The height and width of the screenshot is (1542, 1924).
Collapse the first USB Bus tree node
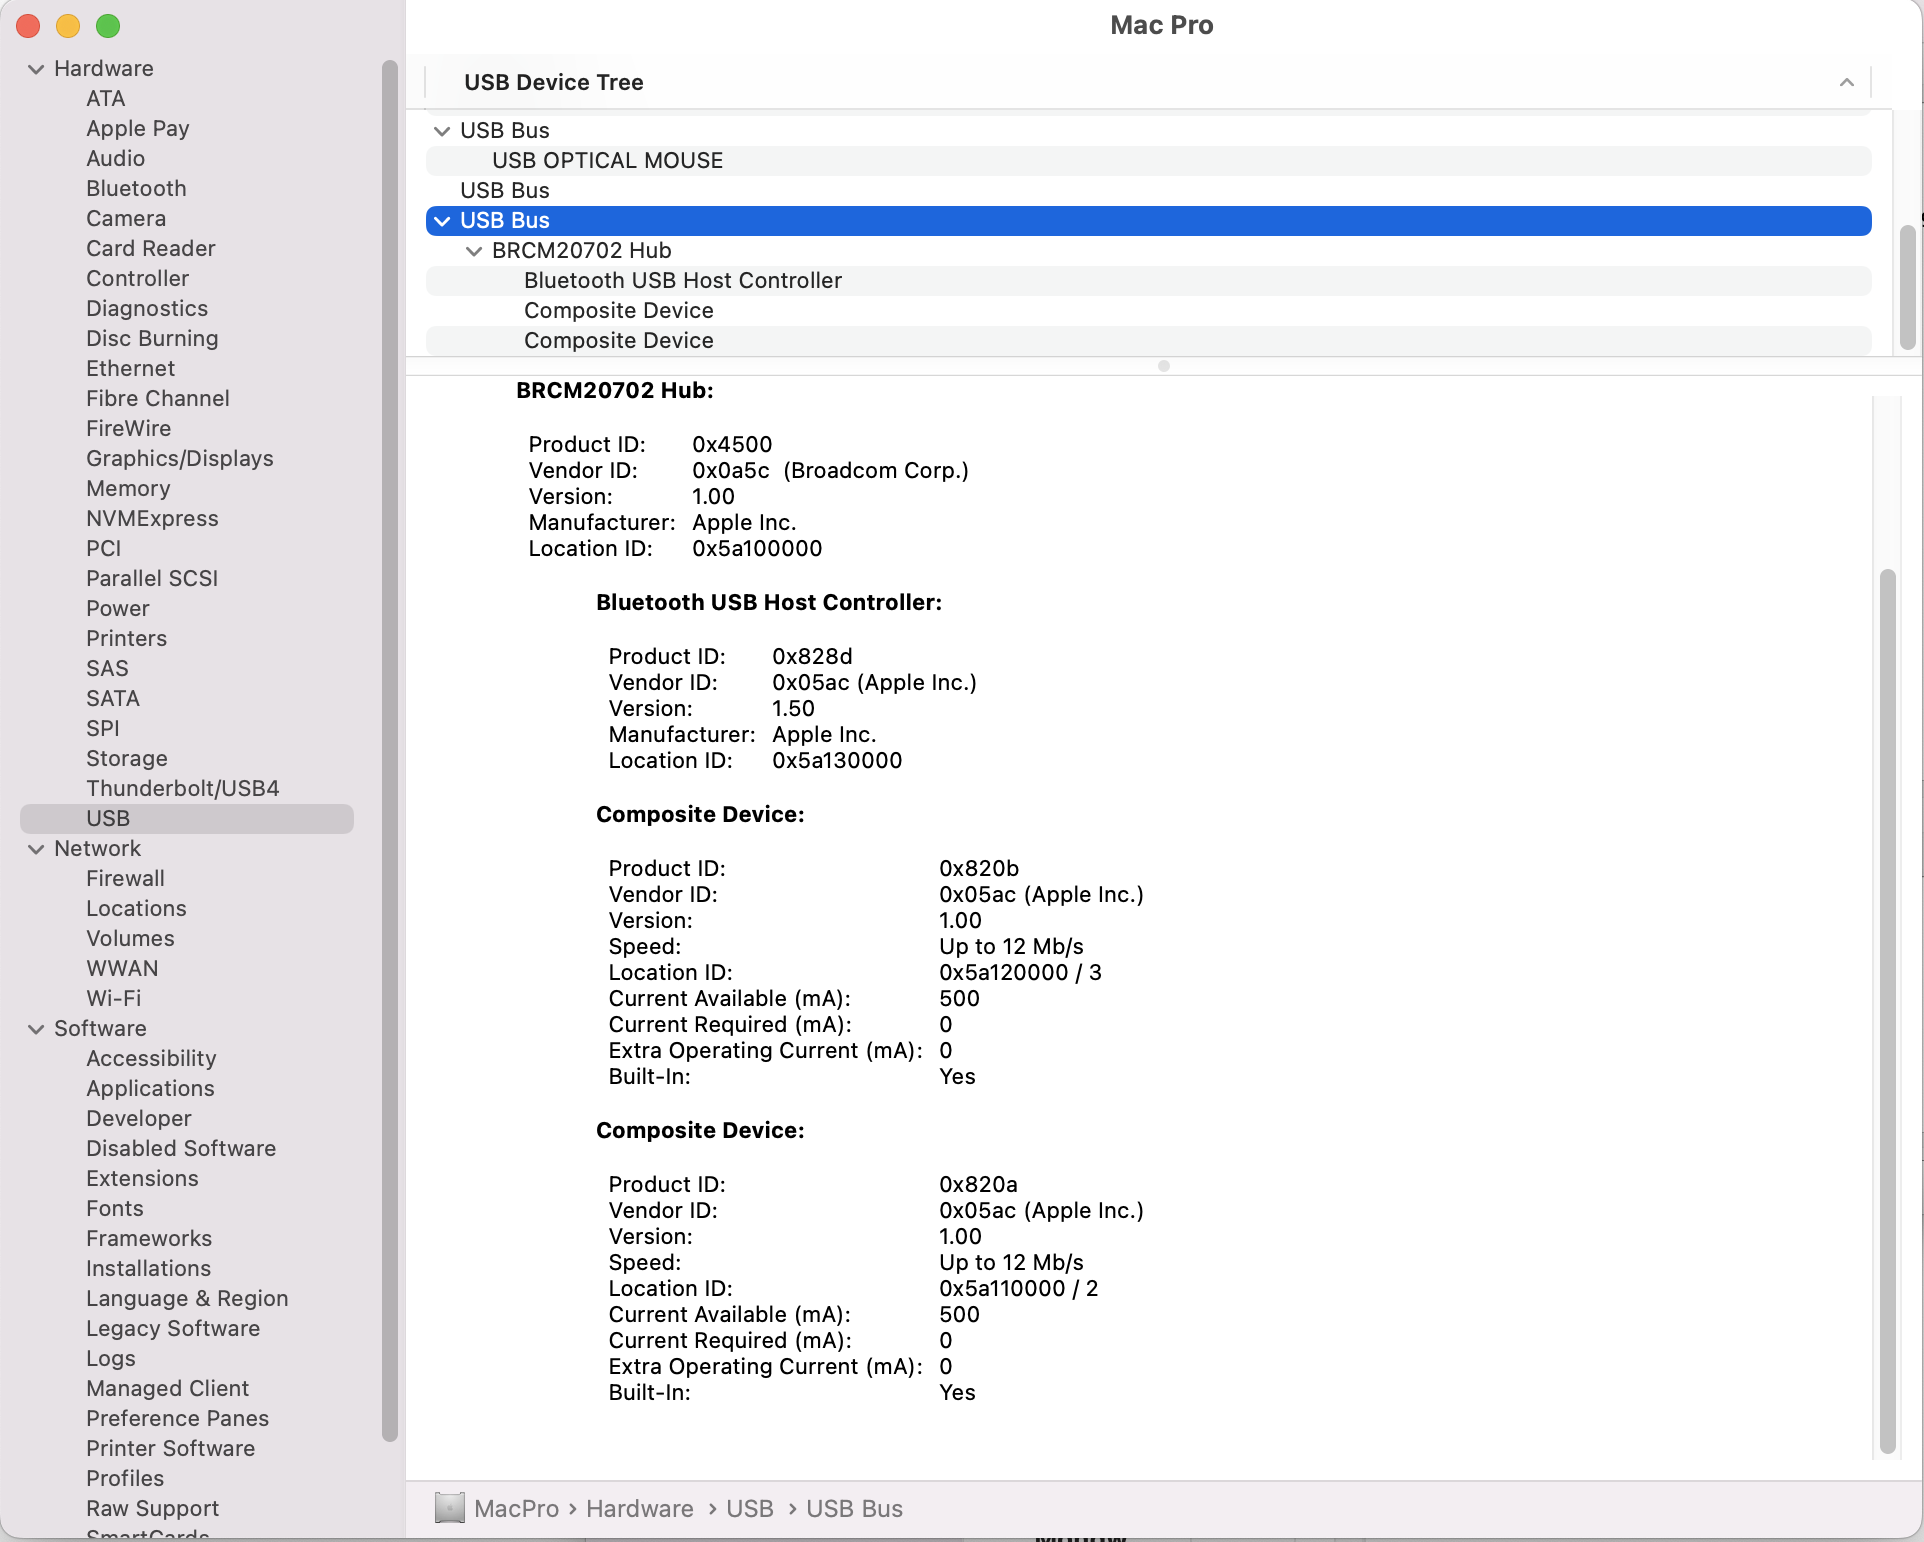(442, 131)
